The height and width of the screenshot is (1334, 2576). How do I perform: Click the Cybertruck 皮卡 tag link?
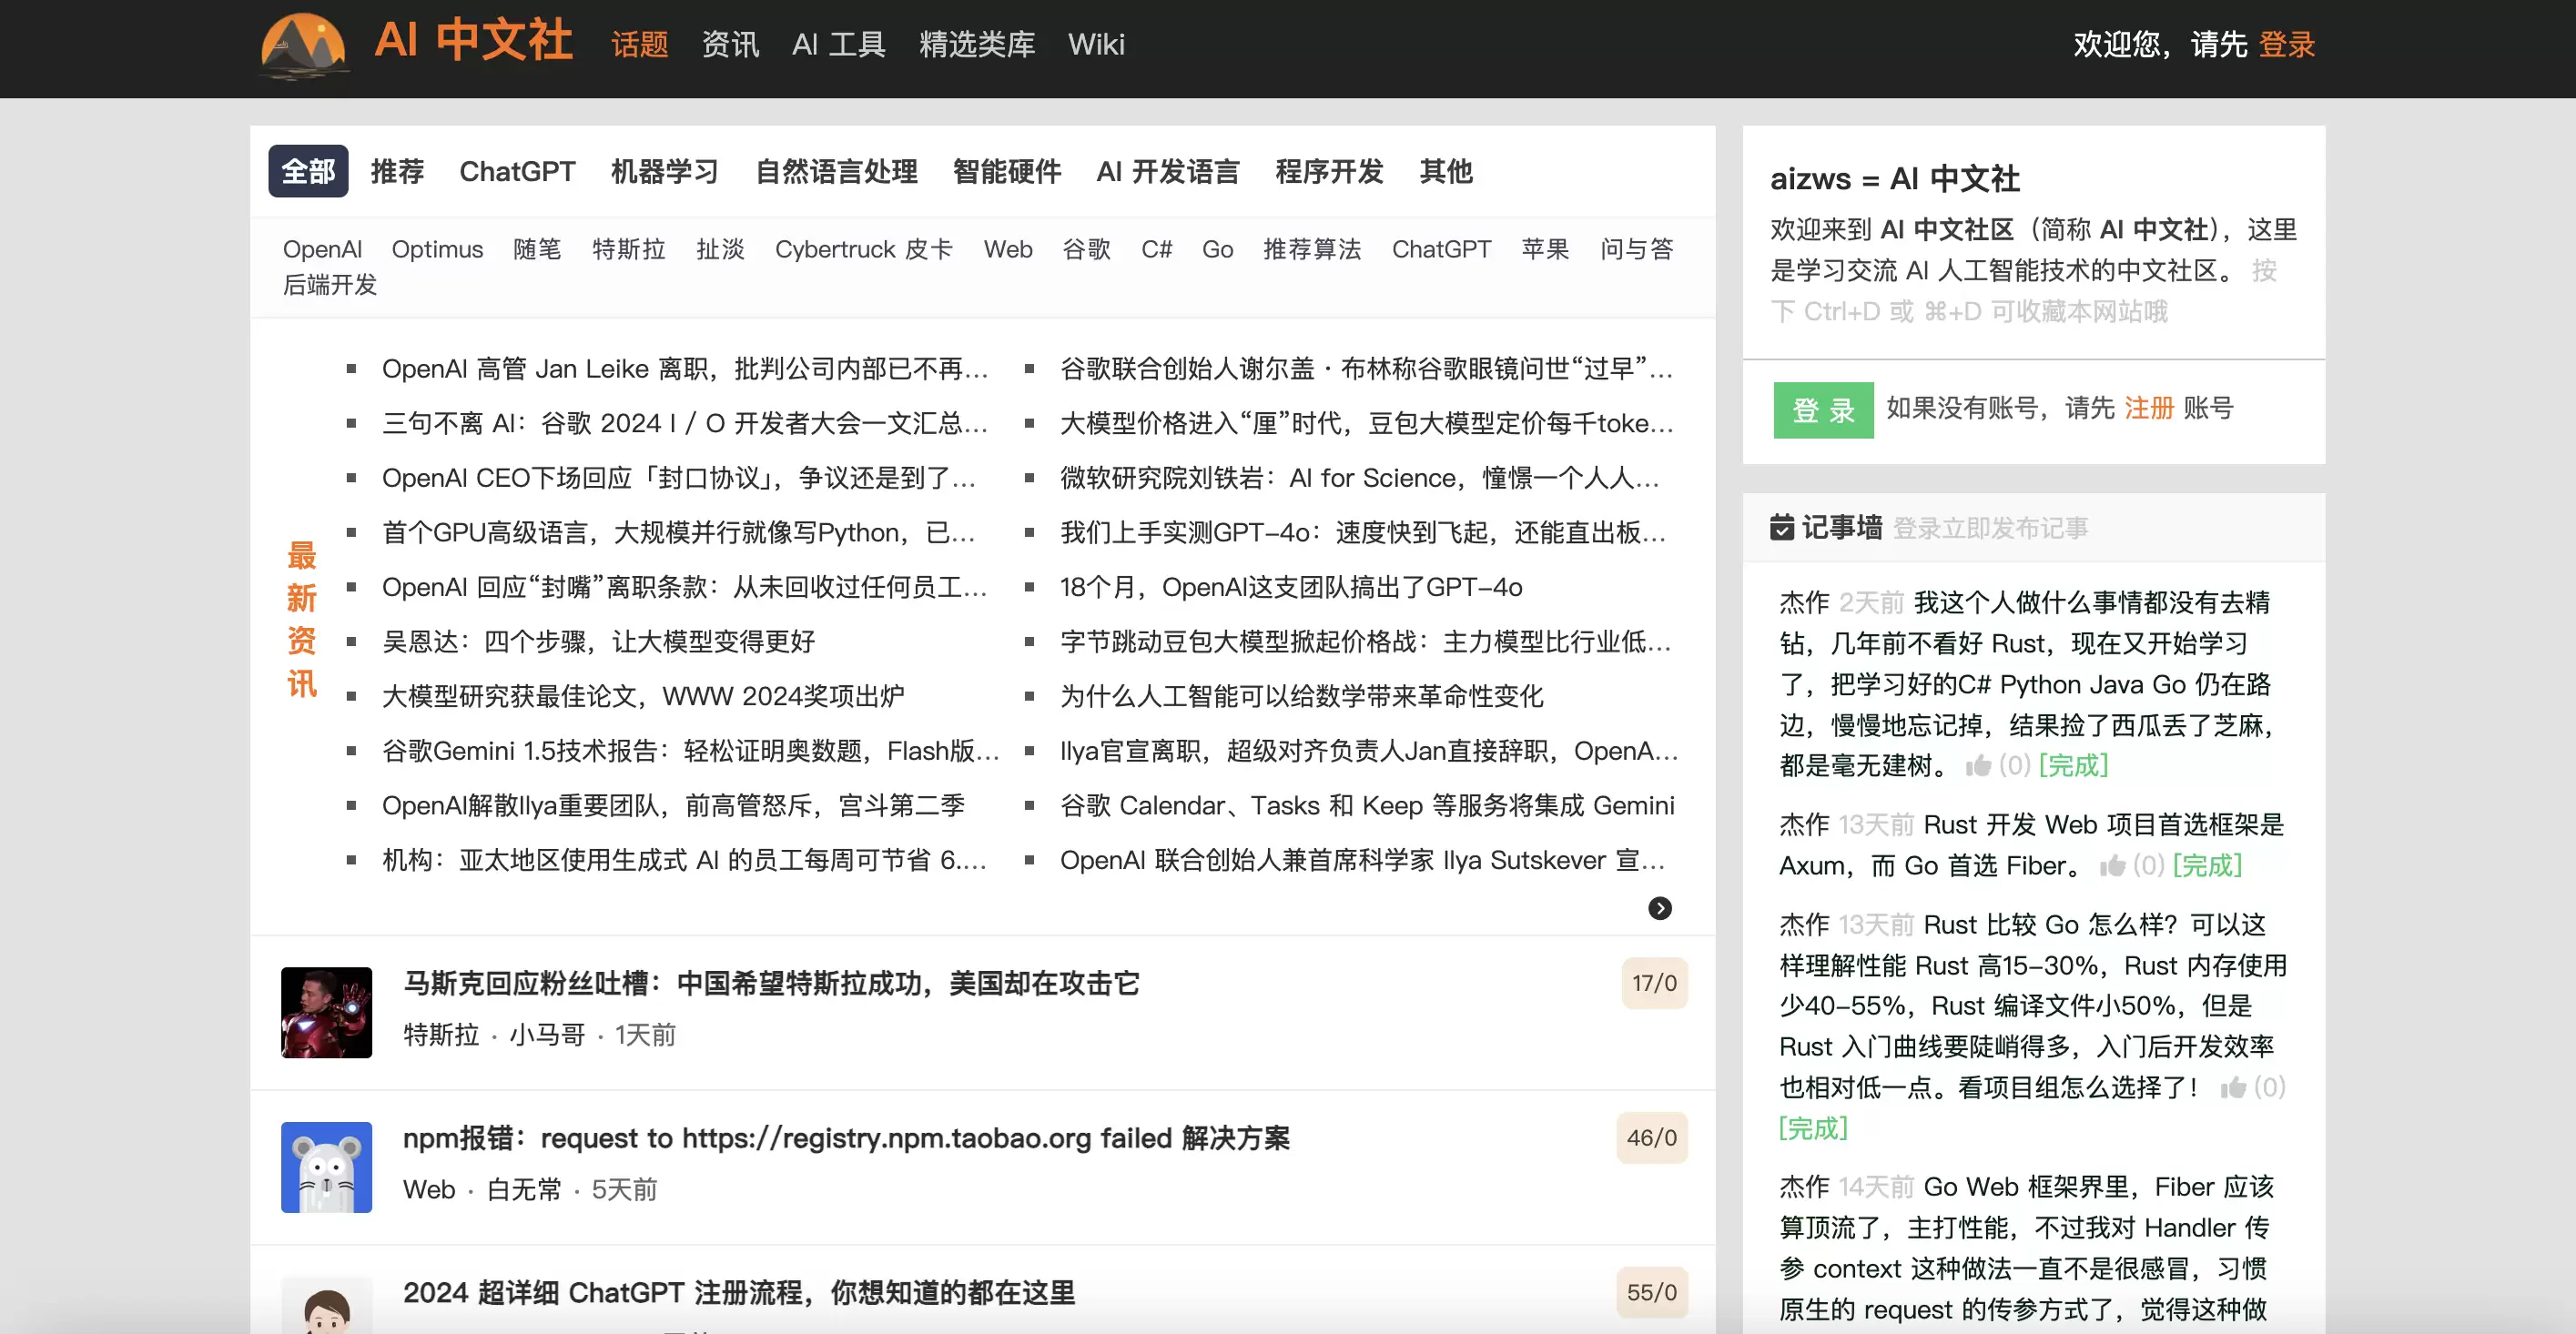[x=864, y=249]
